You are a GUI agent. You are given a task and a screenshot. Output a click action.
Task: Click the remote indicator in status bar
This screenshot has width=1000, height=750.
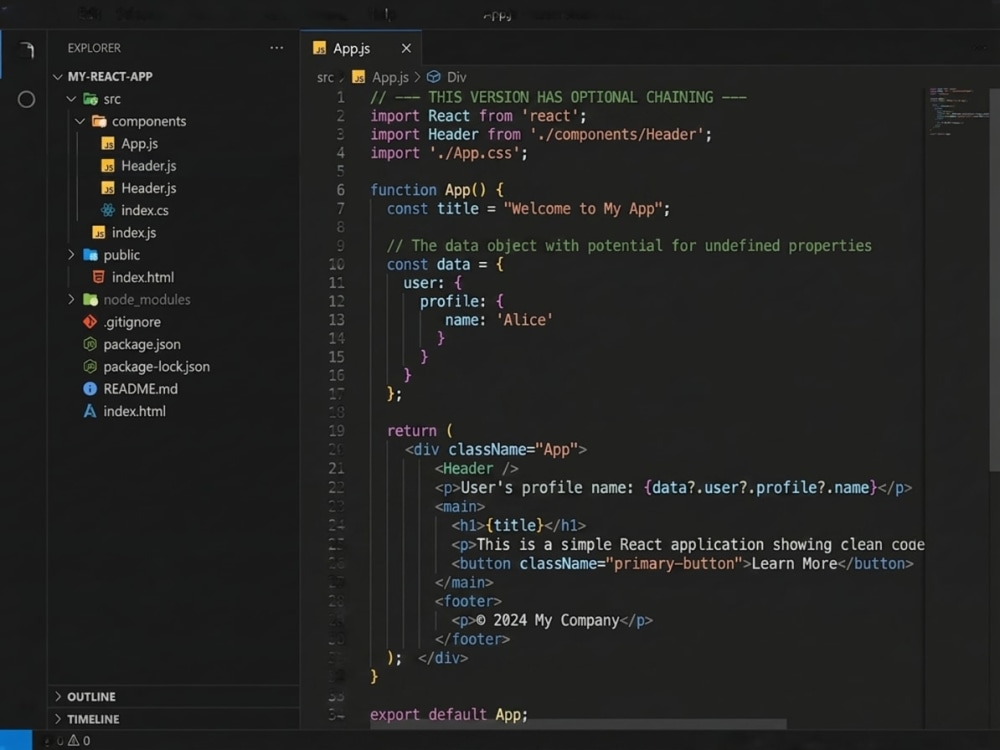pyautogui.click(x=15, y=740)
